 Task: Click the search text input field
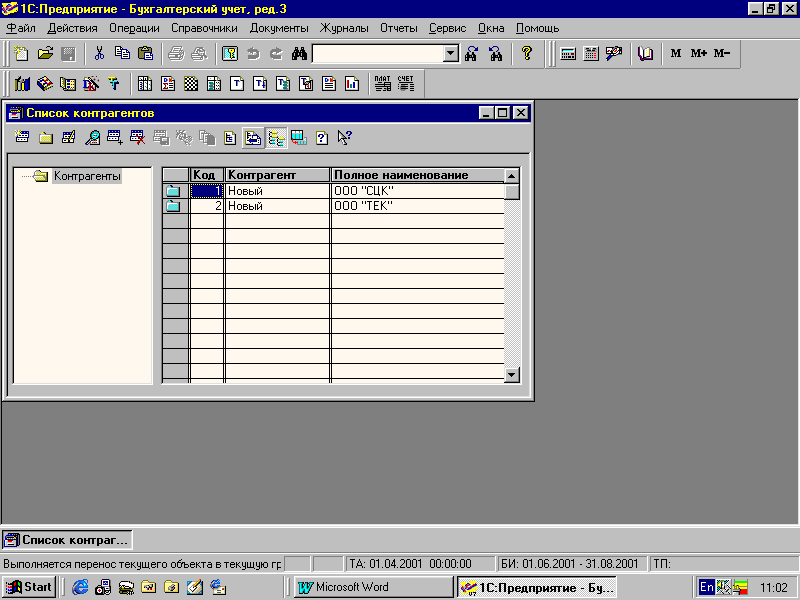[x=378, y=54]
